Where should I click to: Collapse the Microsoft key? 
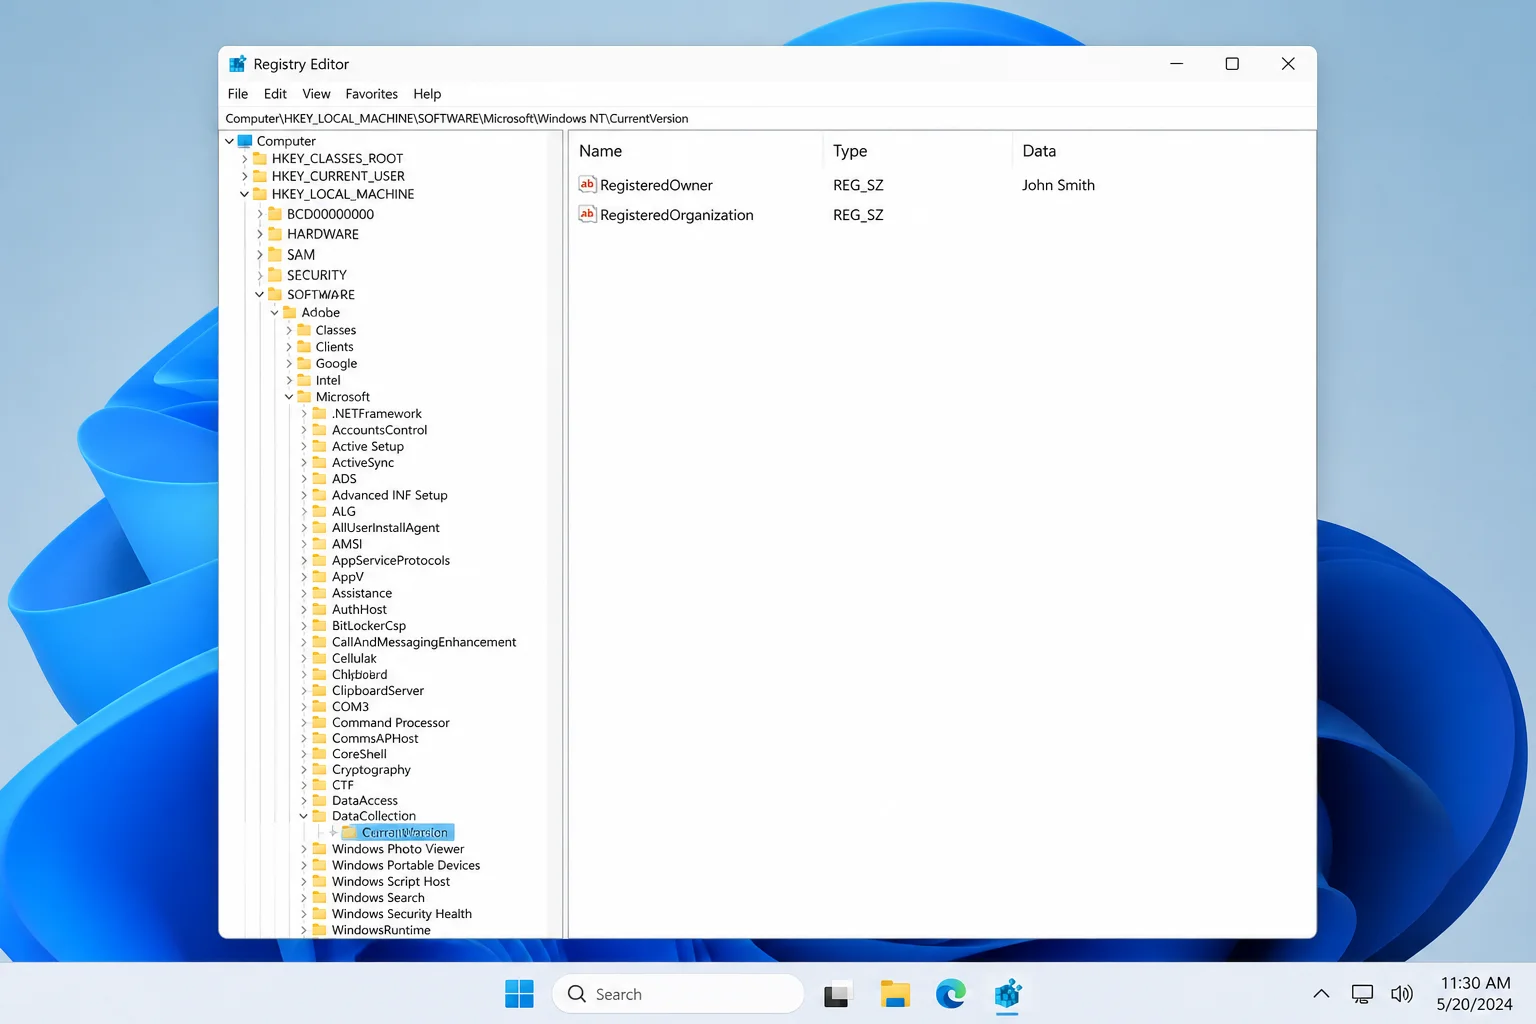coord(289,397)
